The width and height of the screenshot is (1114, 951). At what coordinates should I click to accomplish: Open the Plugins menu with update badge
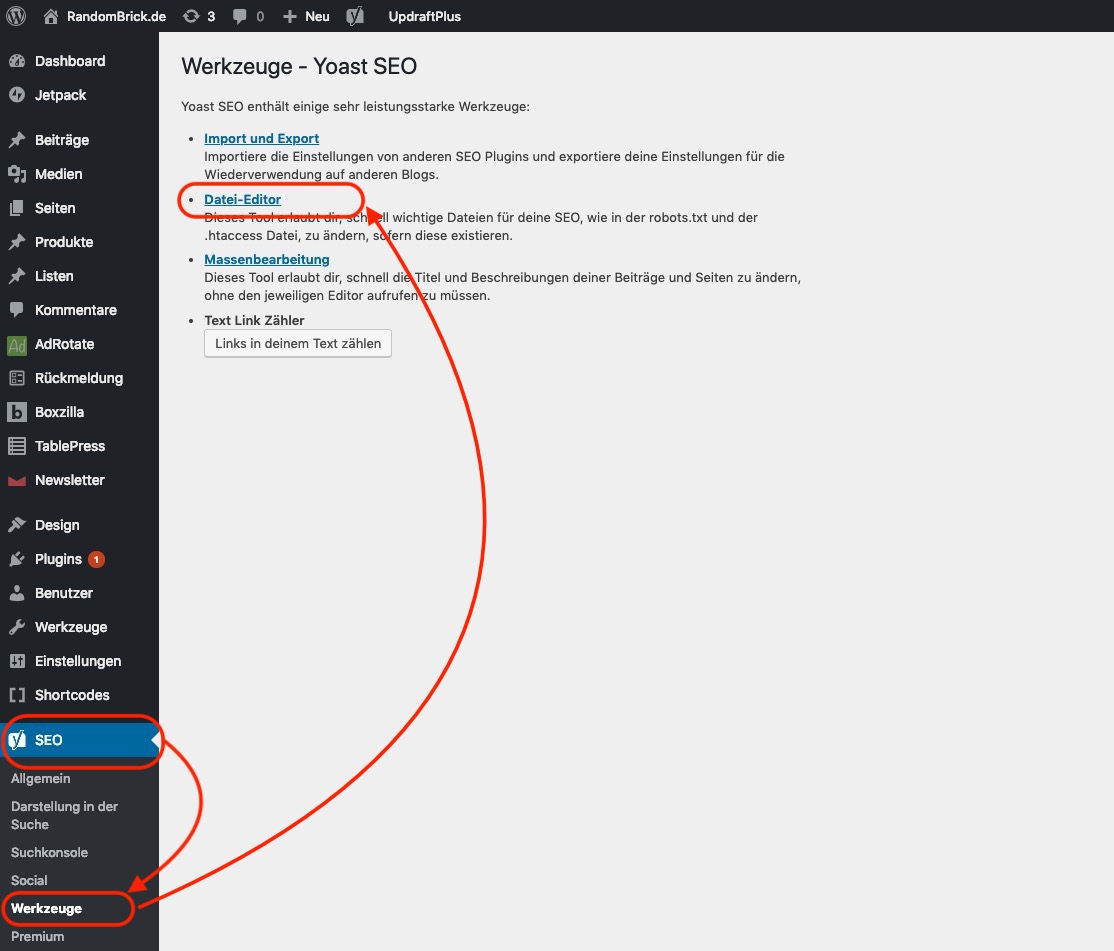click(x=58, y=559)
